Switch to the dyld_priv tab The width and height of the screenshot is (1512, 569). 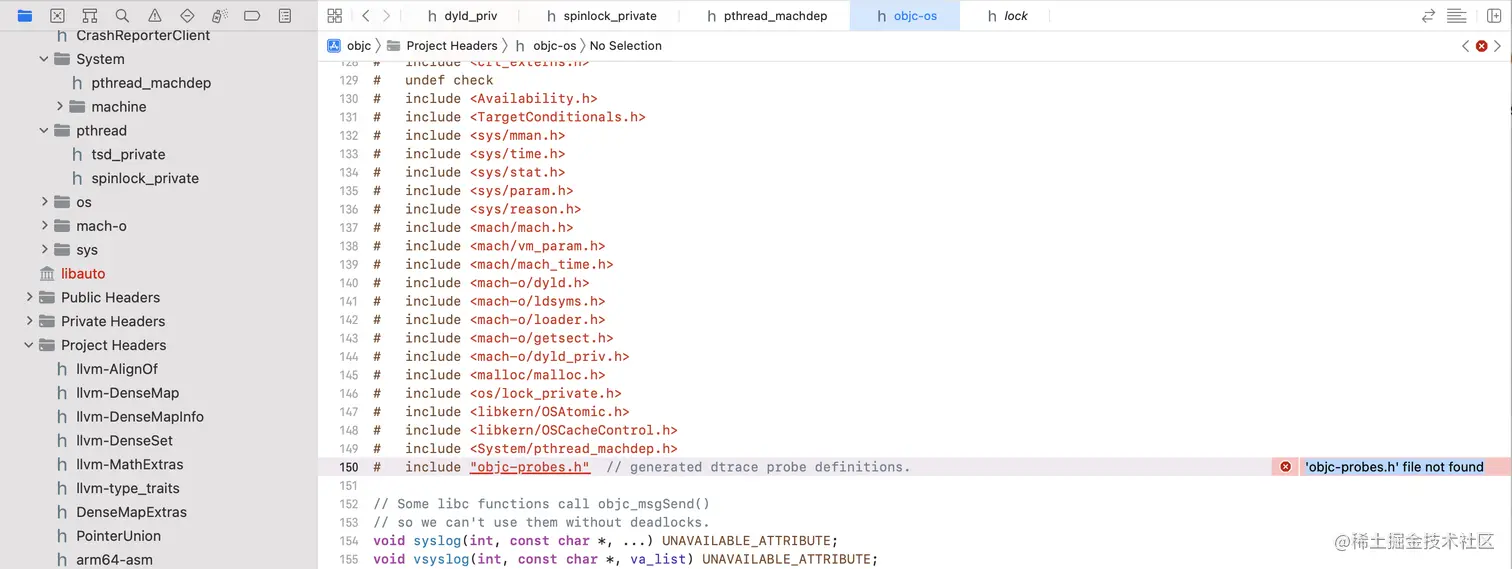pos(462,16)
